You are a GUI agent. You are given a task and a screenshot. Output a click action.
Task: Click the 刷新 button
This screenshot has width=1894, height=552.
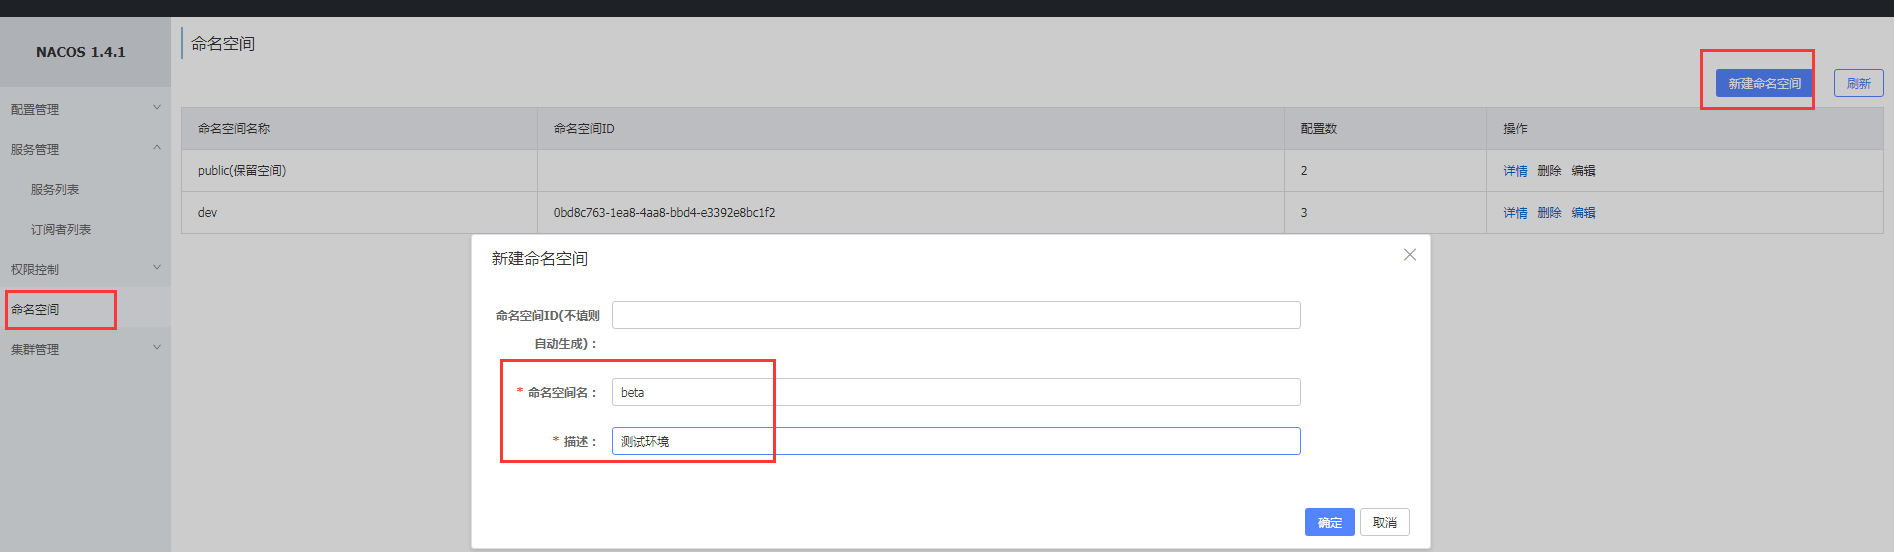(x=1859, y=83)
